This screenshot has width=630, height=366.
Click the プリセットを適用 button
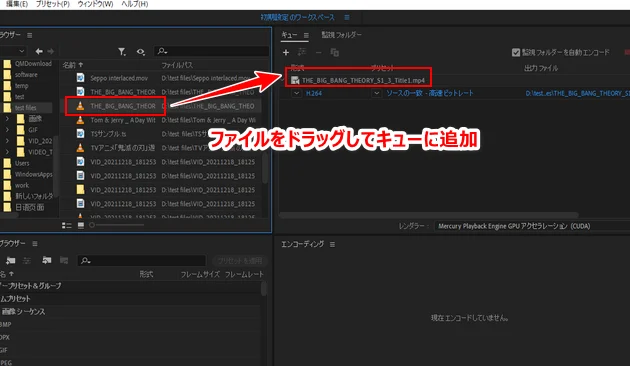pos(240,261)
